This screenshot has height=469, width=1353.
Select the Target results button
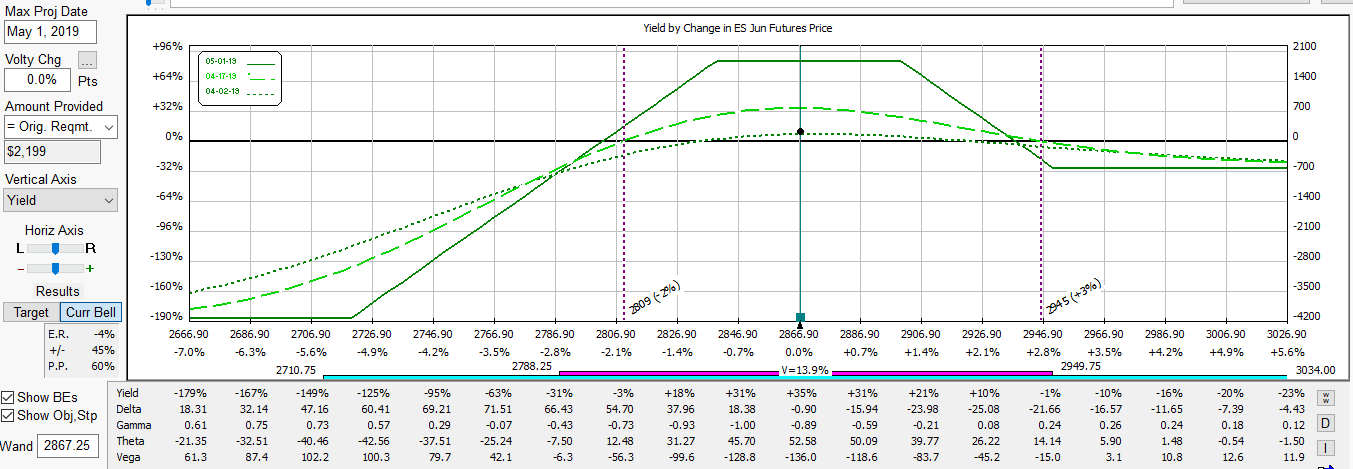pyautogui.click(x=31, y=312)
